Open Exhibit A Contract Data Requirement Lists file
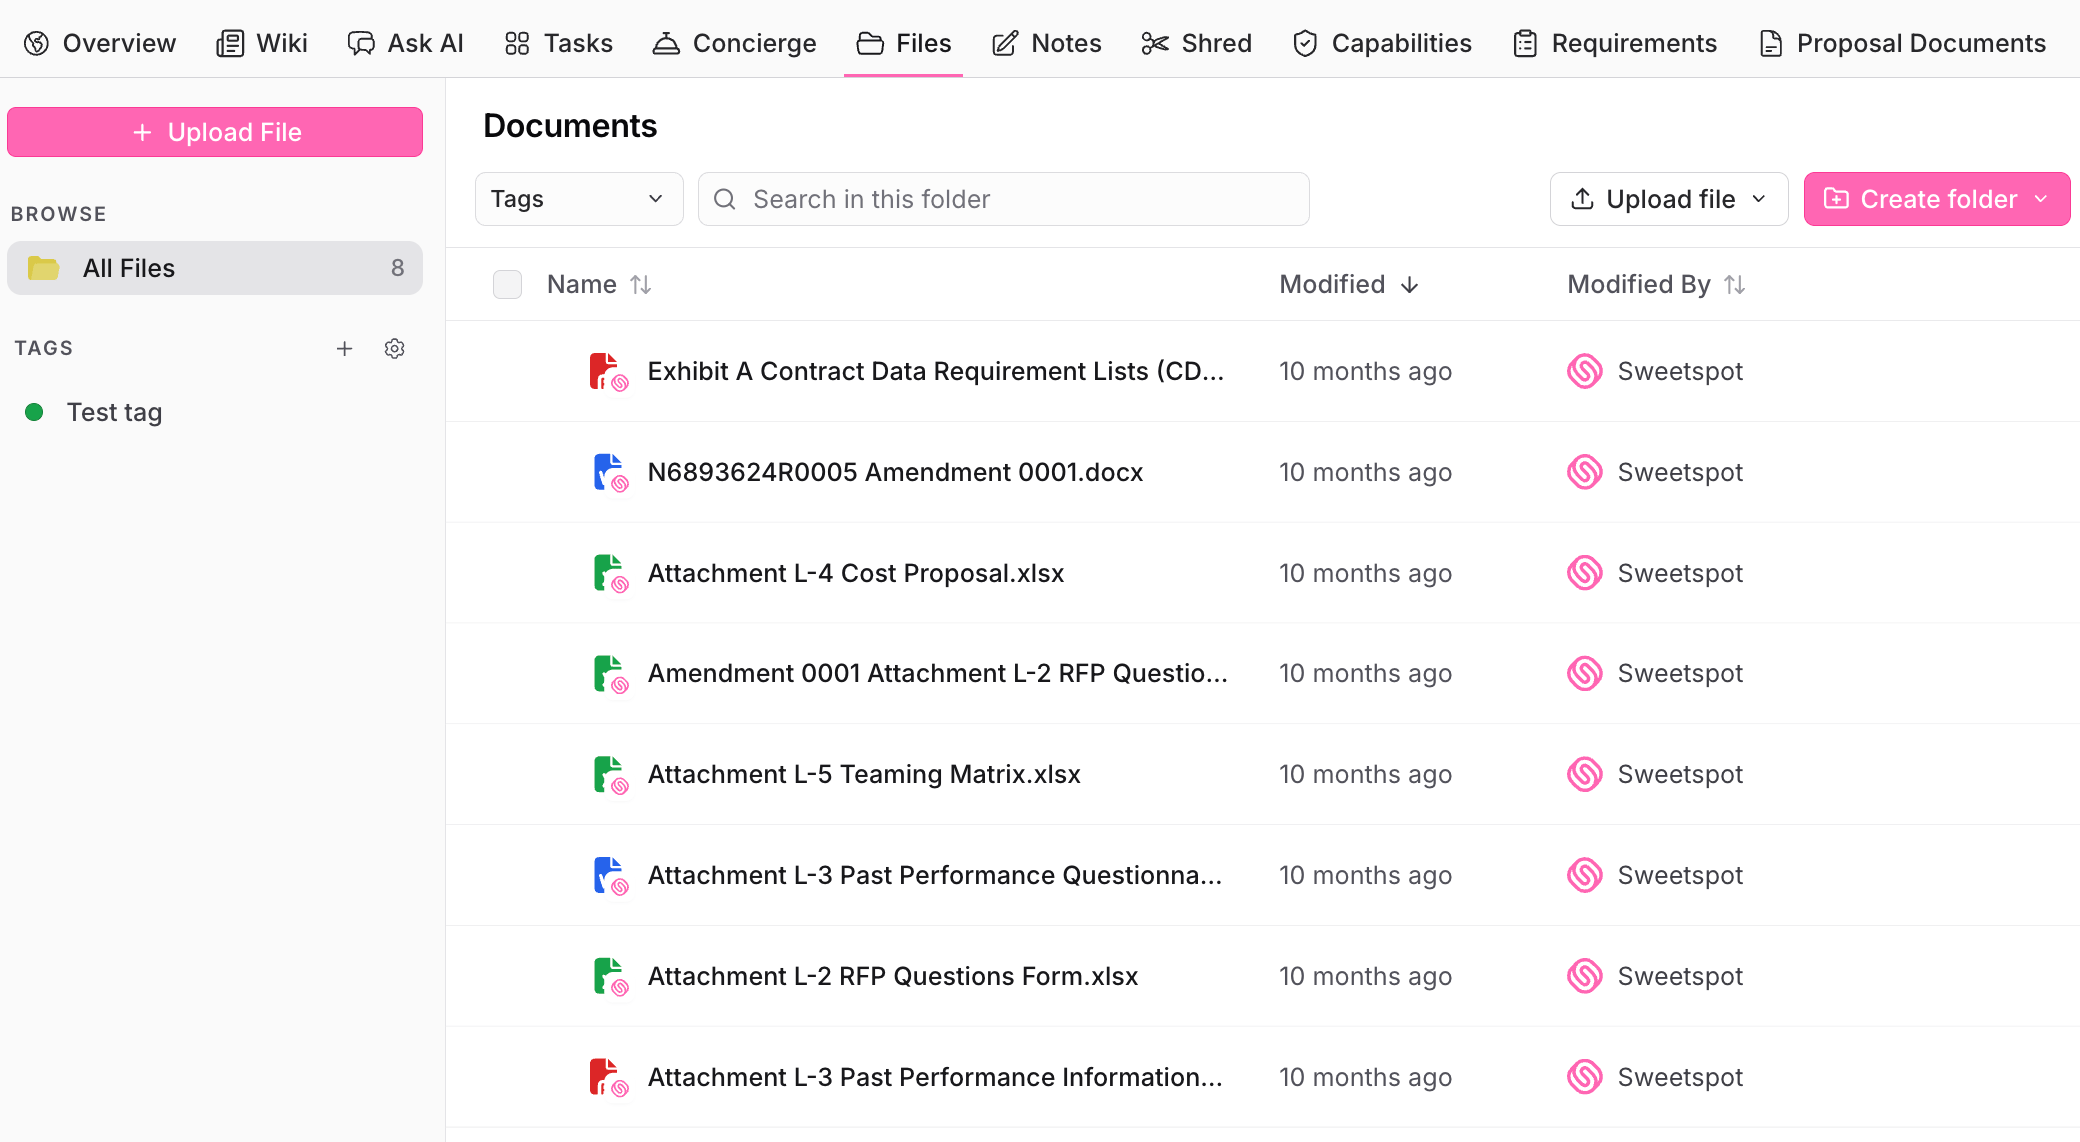Screen dimensions: 2080x1142 (x=936, y=371)
